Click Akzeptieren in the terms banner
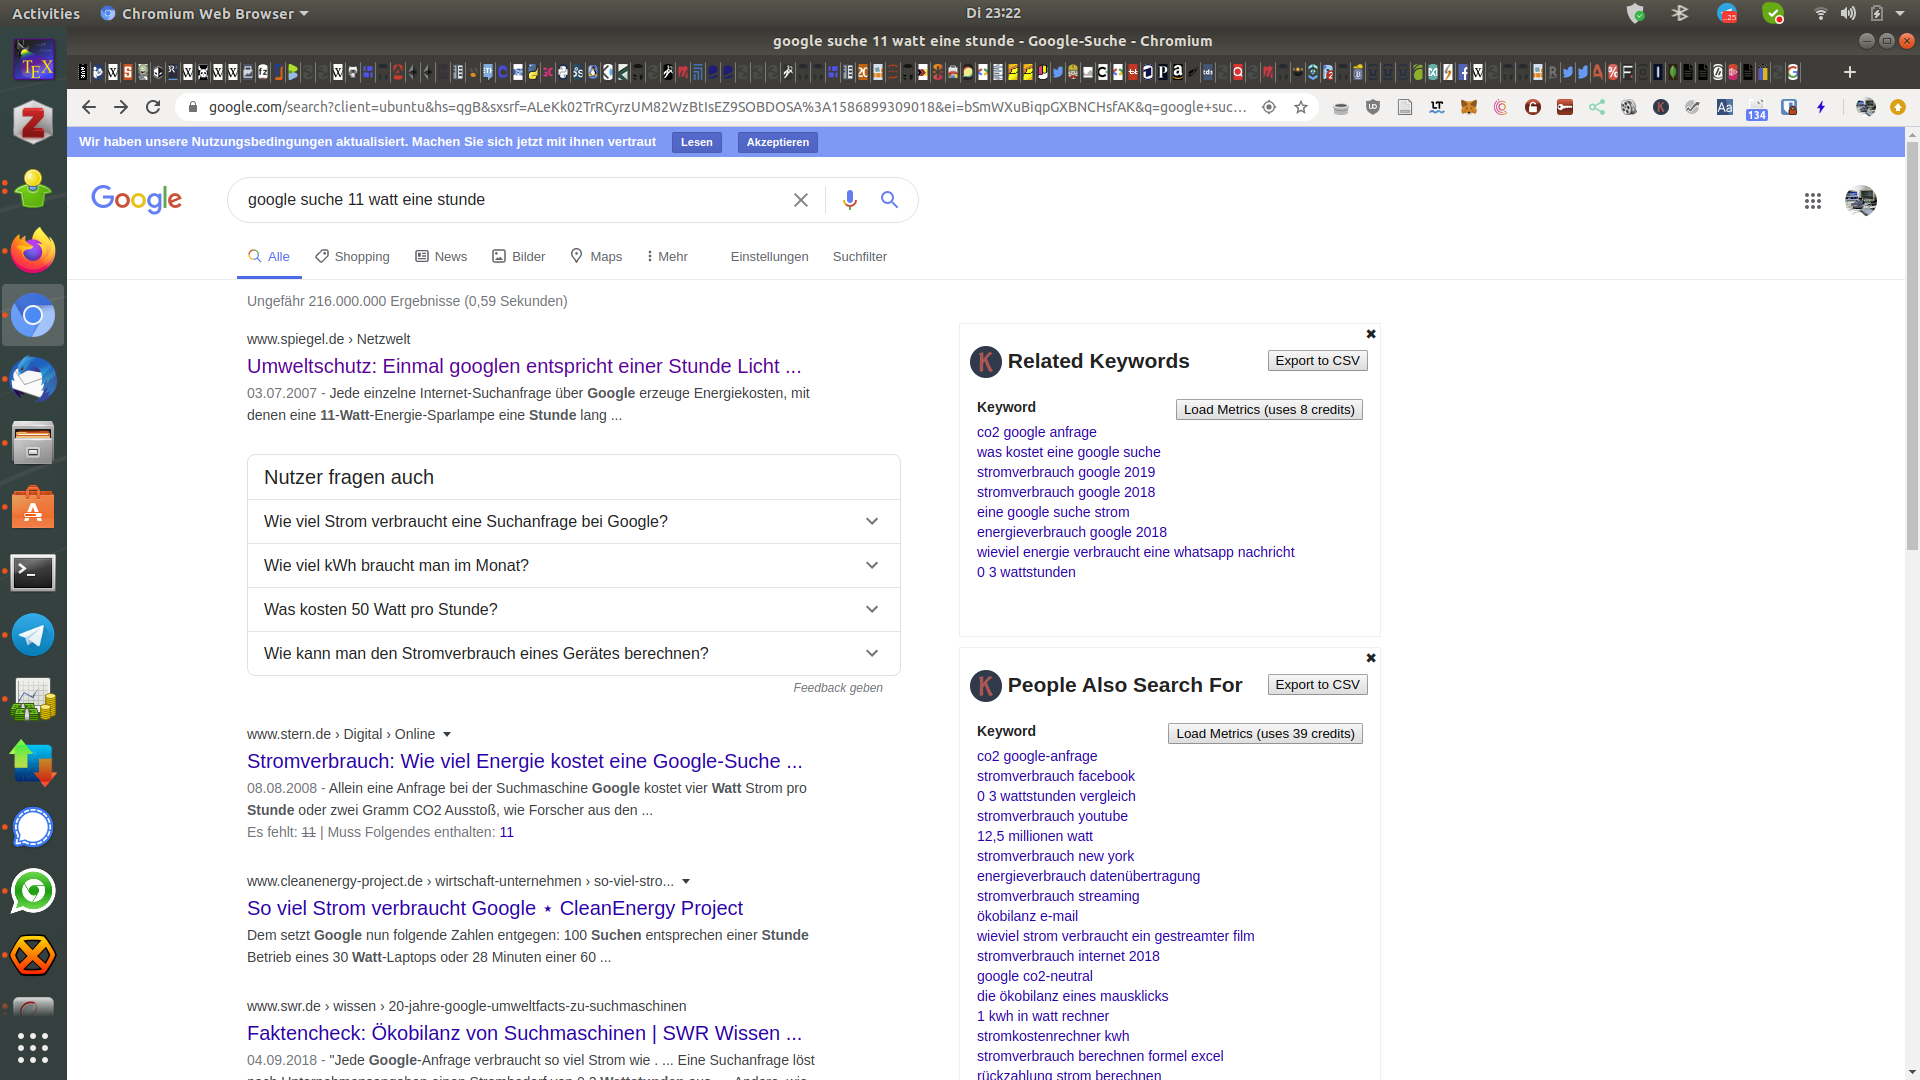The image size is (1920, 1080). 778,142
